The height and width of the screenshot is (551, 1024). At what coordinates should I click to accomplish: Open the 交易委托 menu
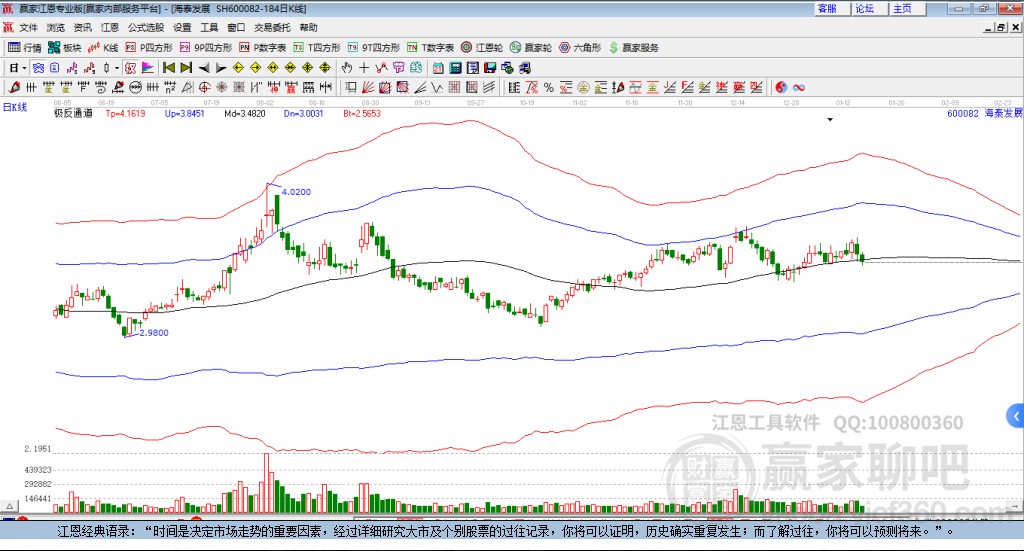pyautogui.click(x=272, y=27)
